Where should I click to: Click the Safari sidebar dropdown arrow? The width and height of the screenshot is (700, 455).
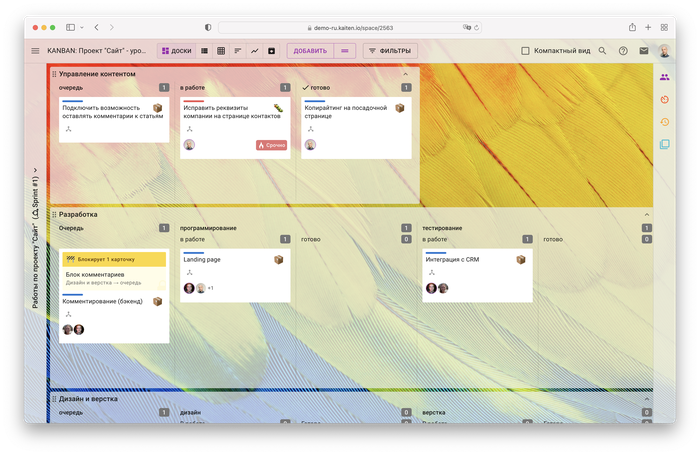[x=83, y=27]
